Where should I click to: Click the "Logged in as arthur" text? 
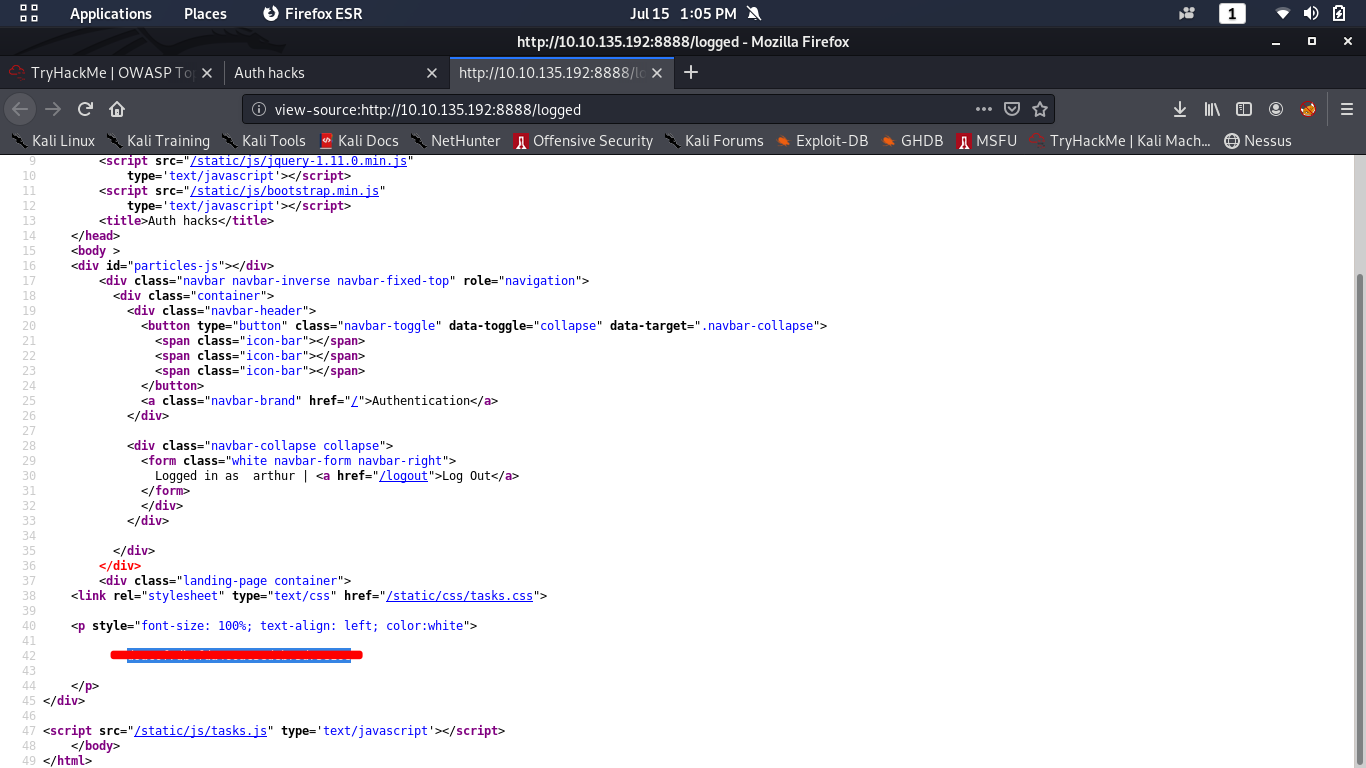tap(225, 476)
